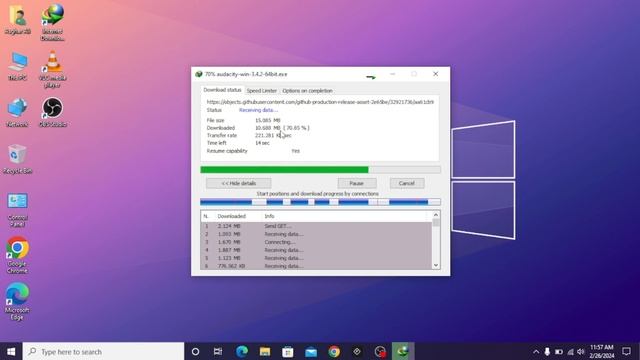This screenshot has width=640, height=360.
Task: Open the network tray icon
Action: click(570, 352)
